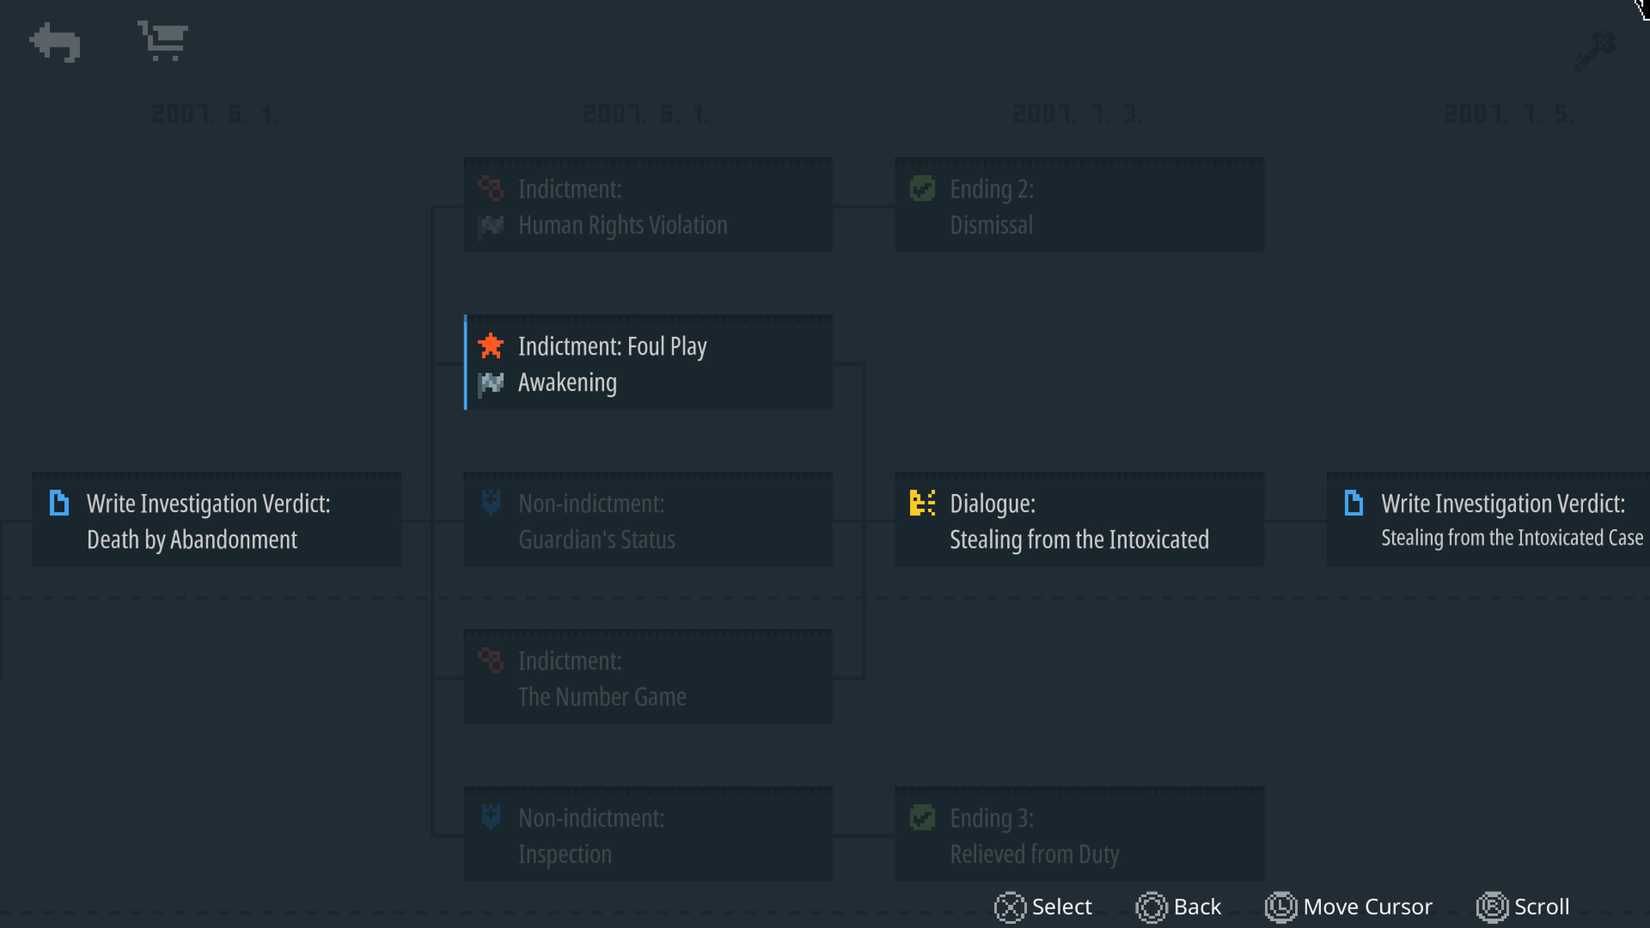Click the document icon on Stealing from Intoxicated Case

tap(1353, 503)
